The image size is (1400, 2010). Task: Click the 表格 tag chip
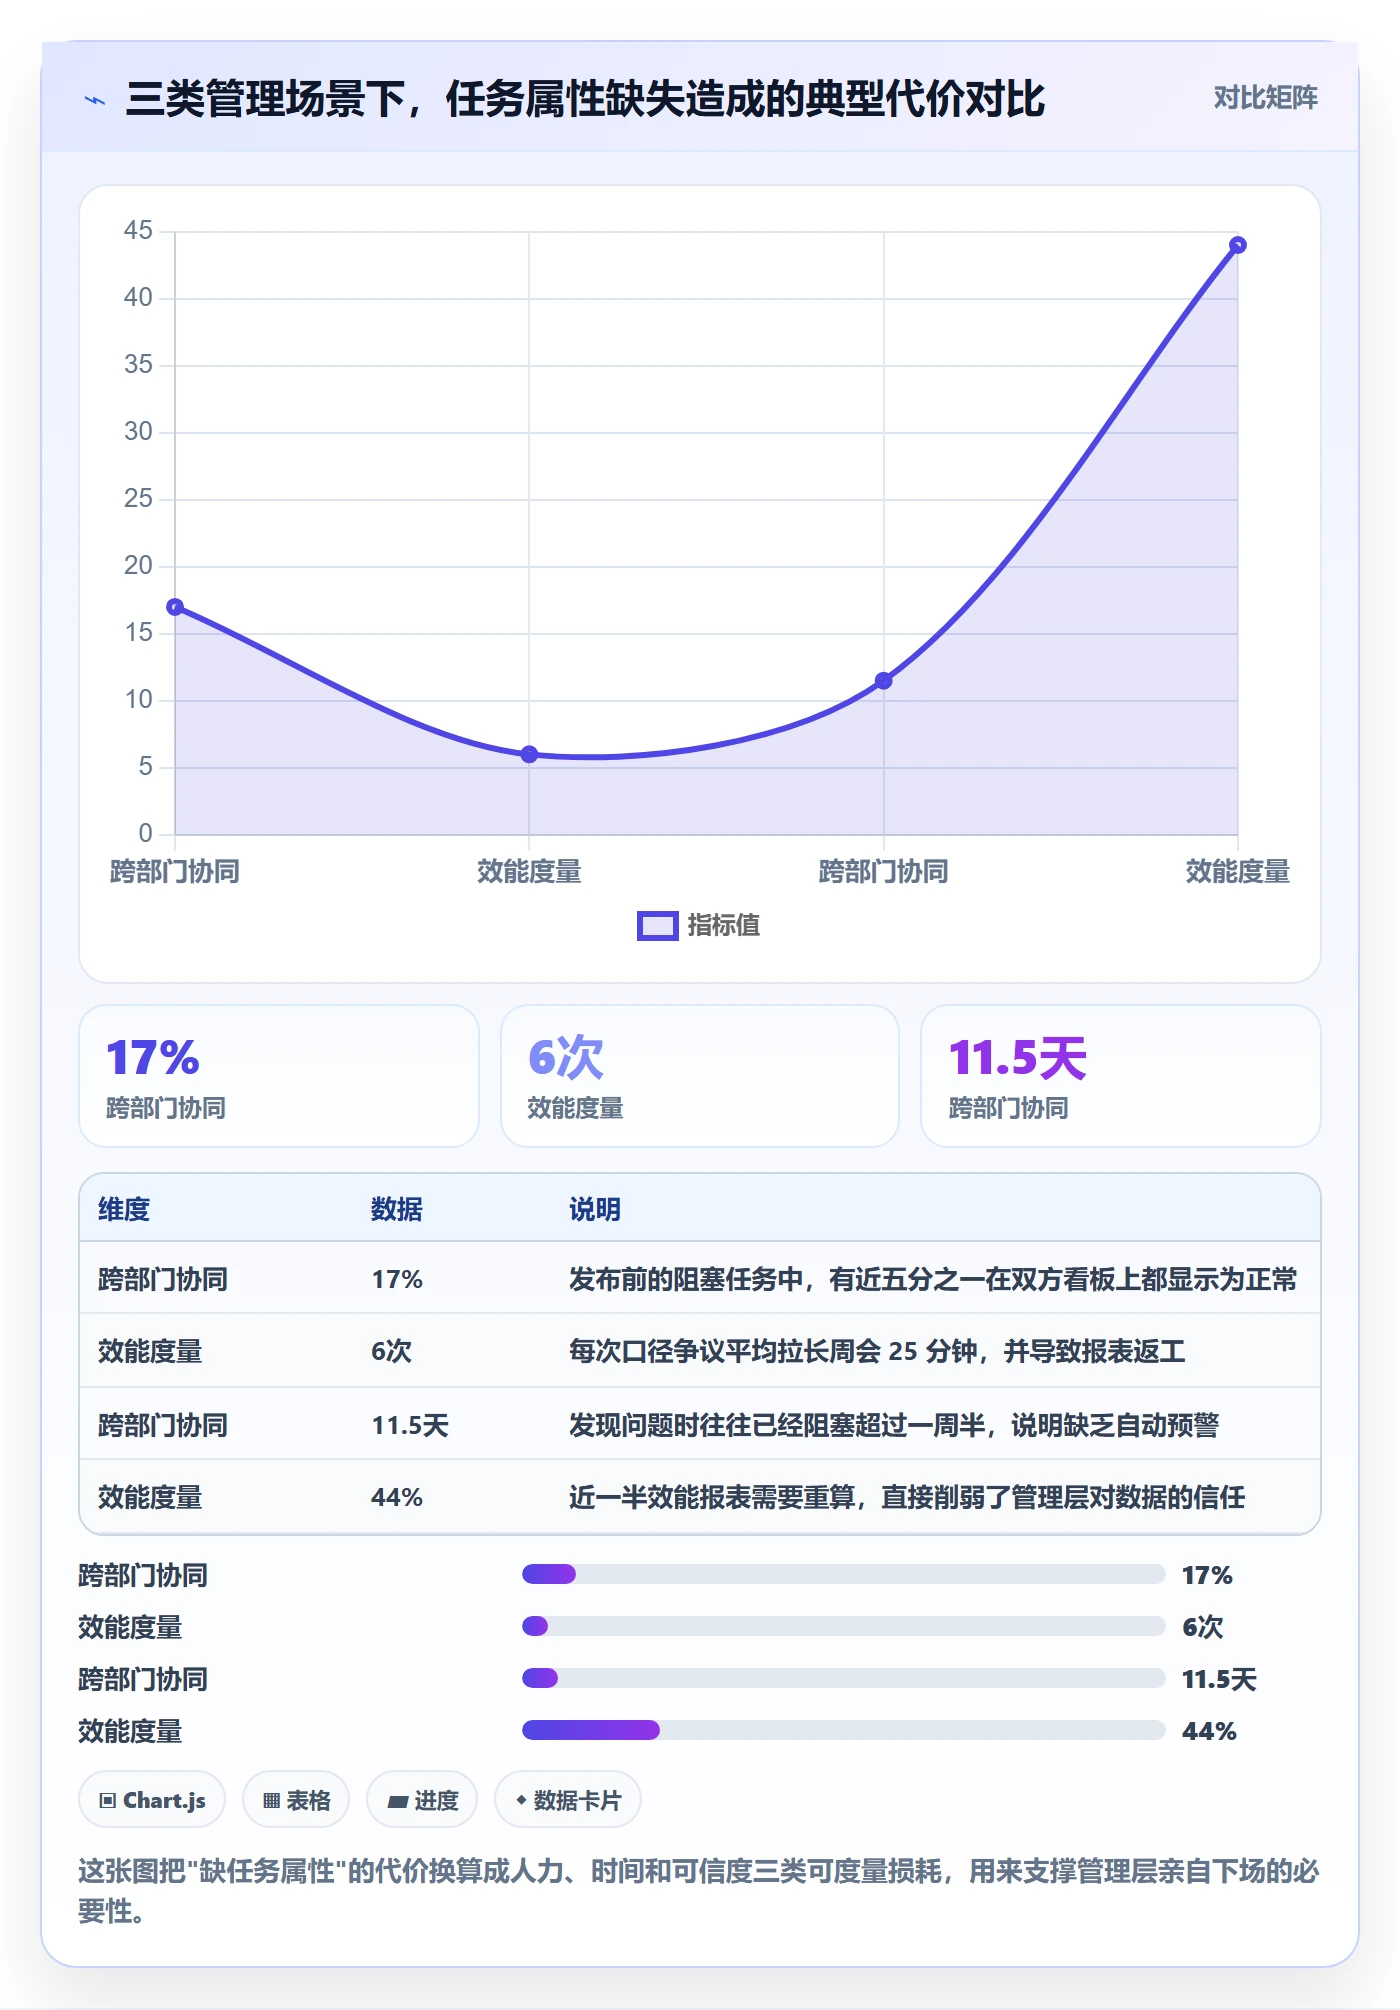pos(296,1800)
